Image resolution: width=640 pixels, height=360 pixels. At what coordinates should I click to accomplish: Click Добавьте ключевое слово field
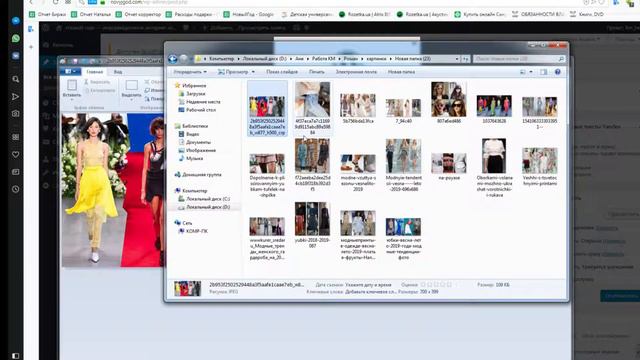[x=371, y=292]
